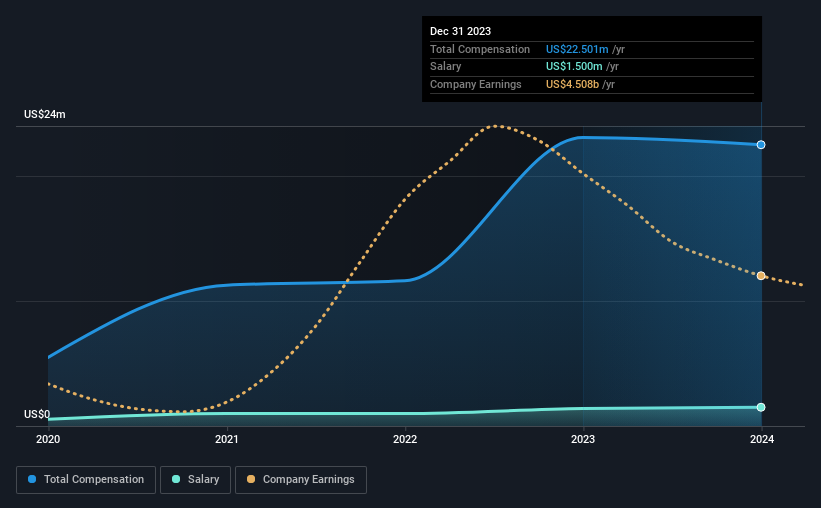Viewport: 821px width, 508px height.
Task: Click the 2021 x-axis label
Action: pyautogui.click(x=226, y=439)
